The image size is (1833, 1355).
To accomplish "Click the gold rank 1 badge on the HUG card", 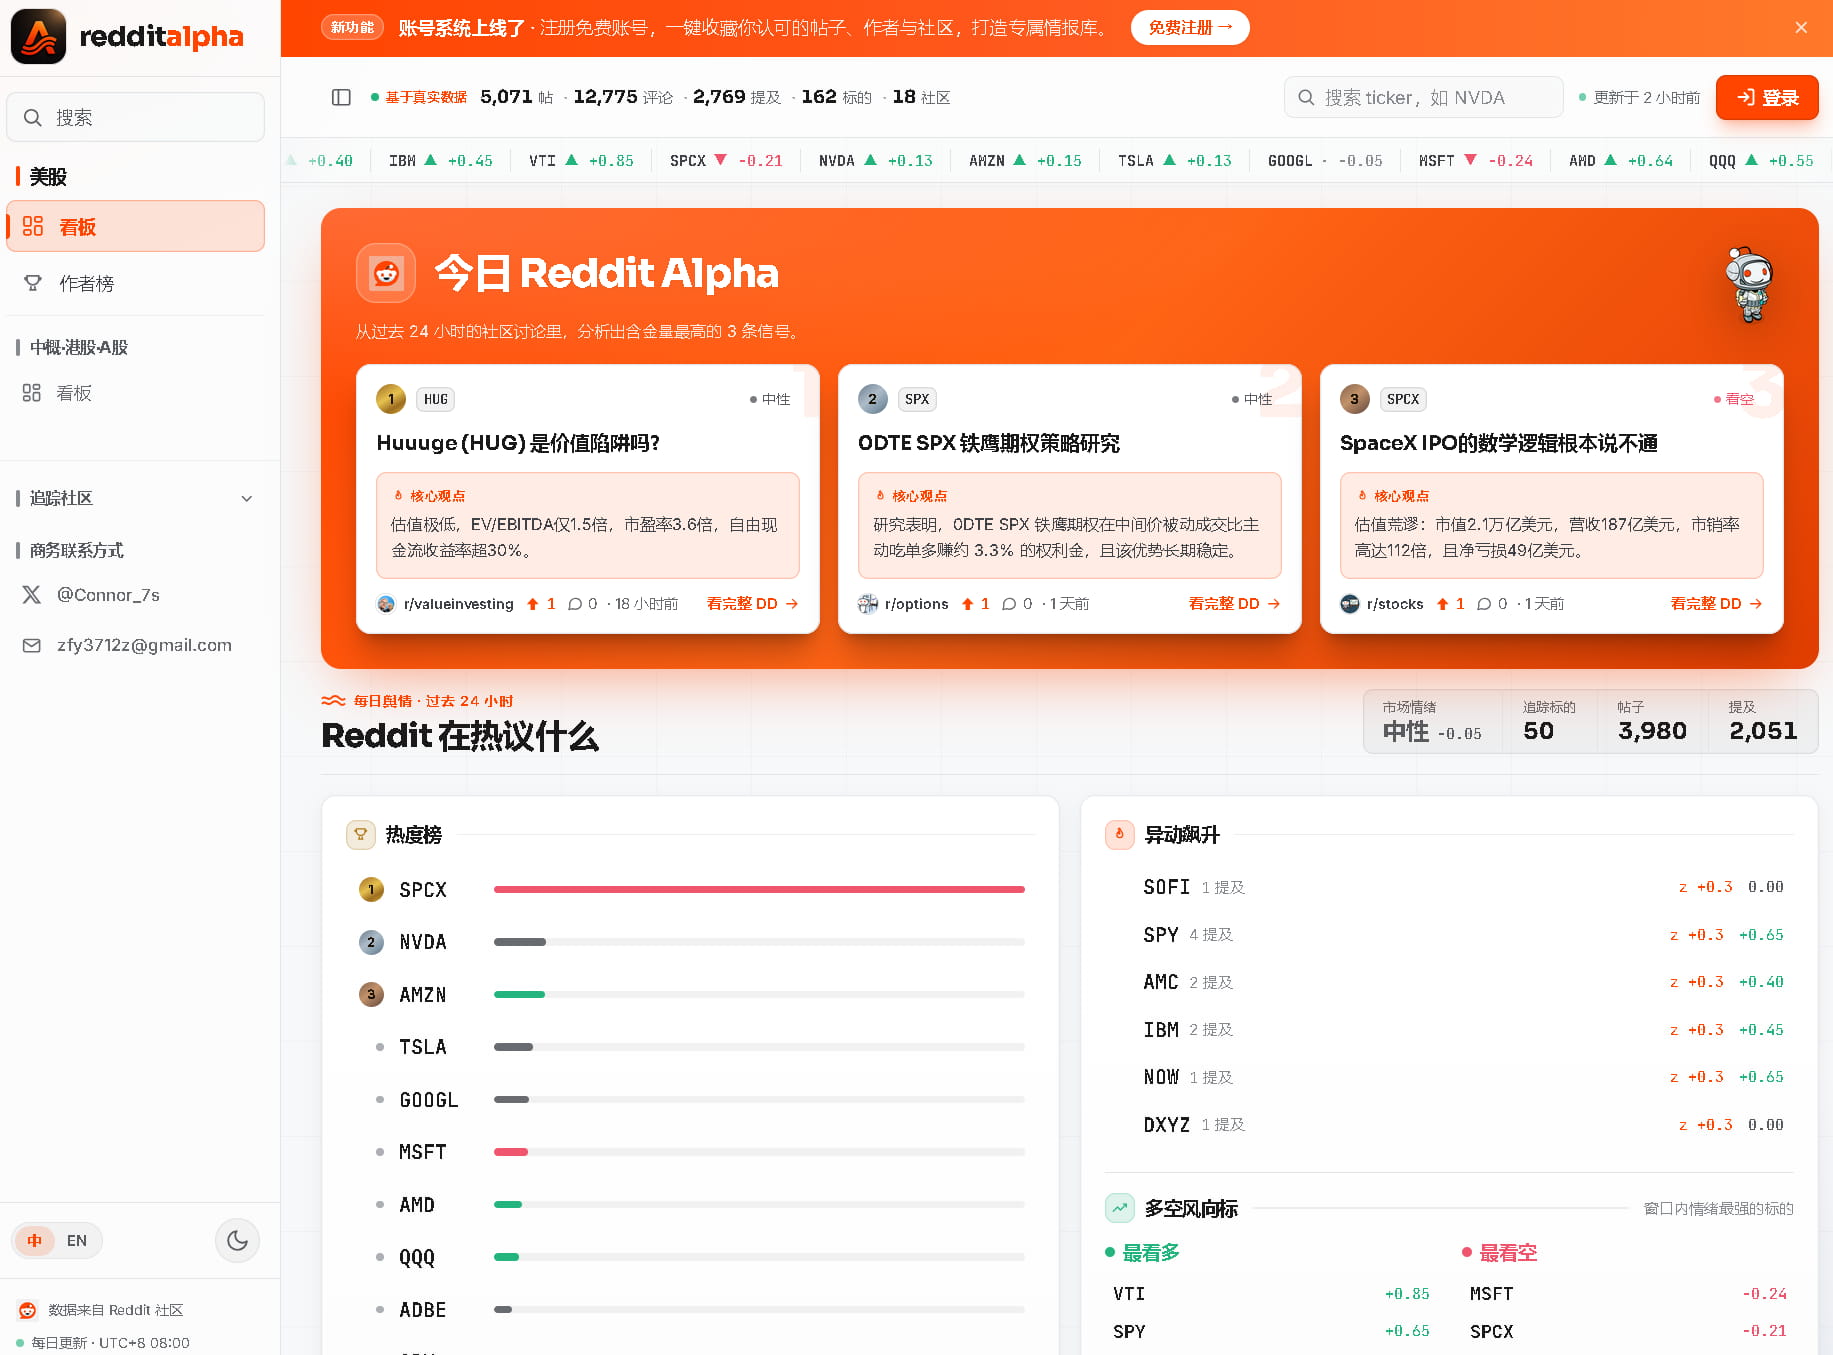I will pyautogui.click(x=391, y=399).
